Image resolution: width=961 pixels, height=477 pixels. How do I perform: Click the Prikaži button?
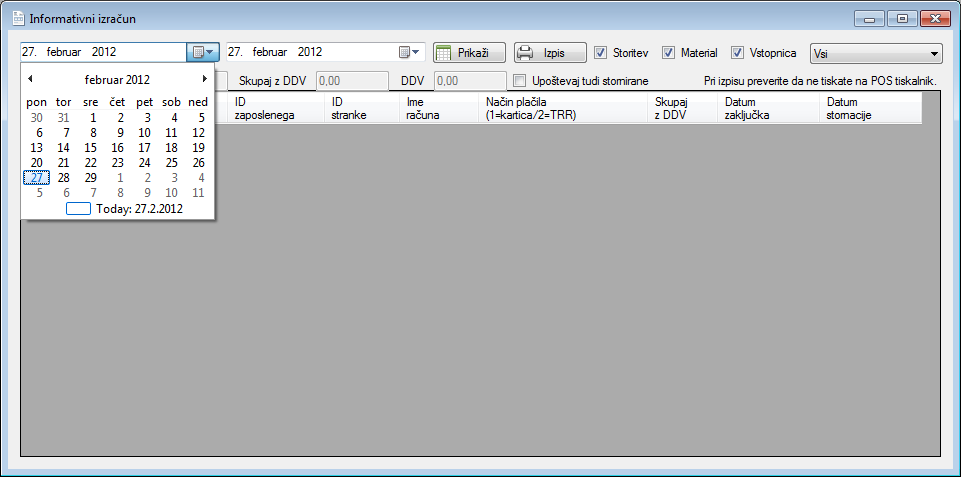click(469, 52)
